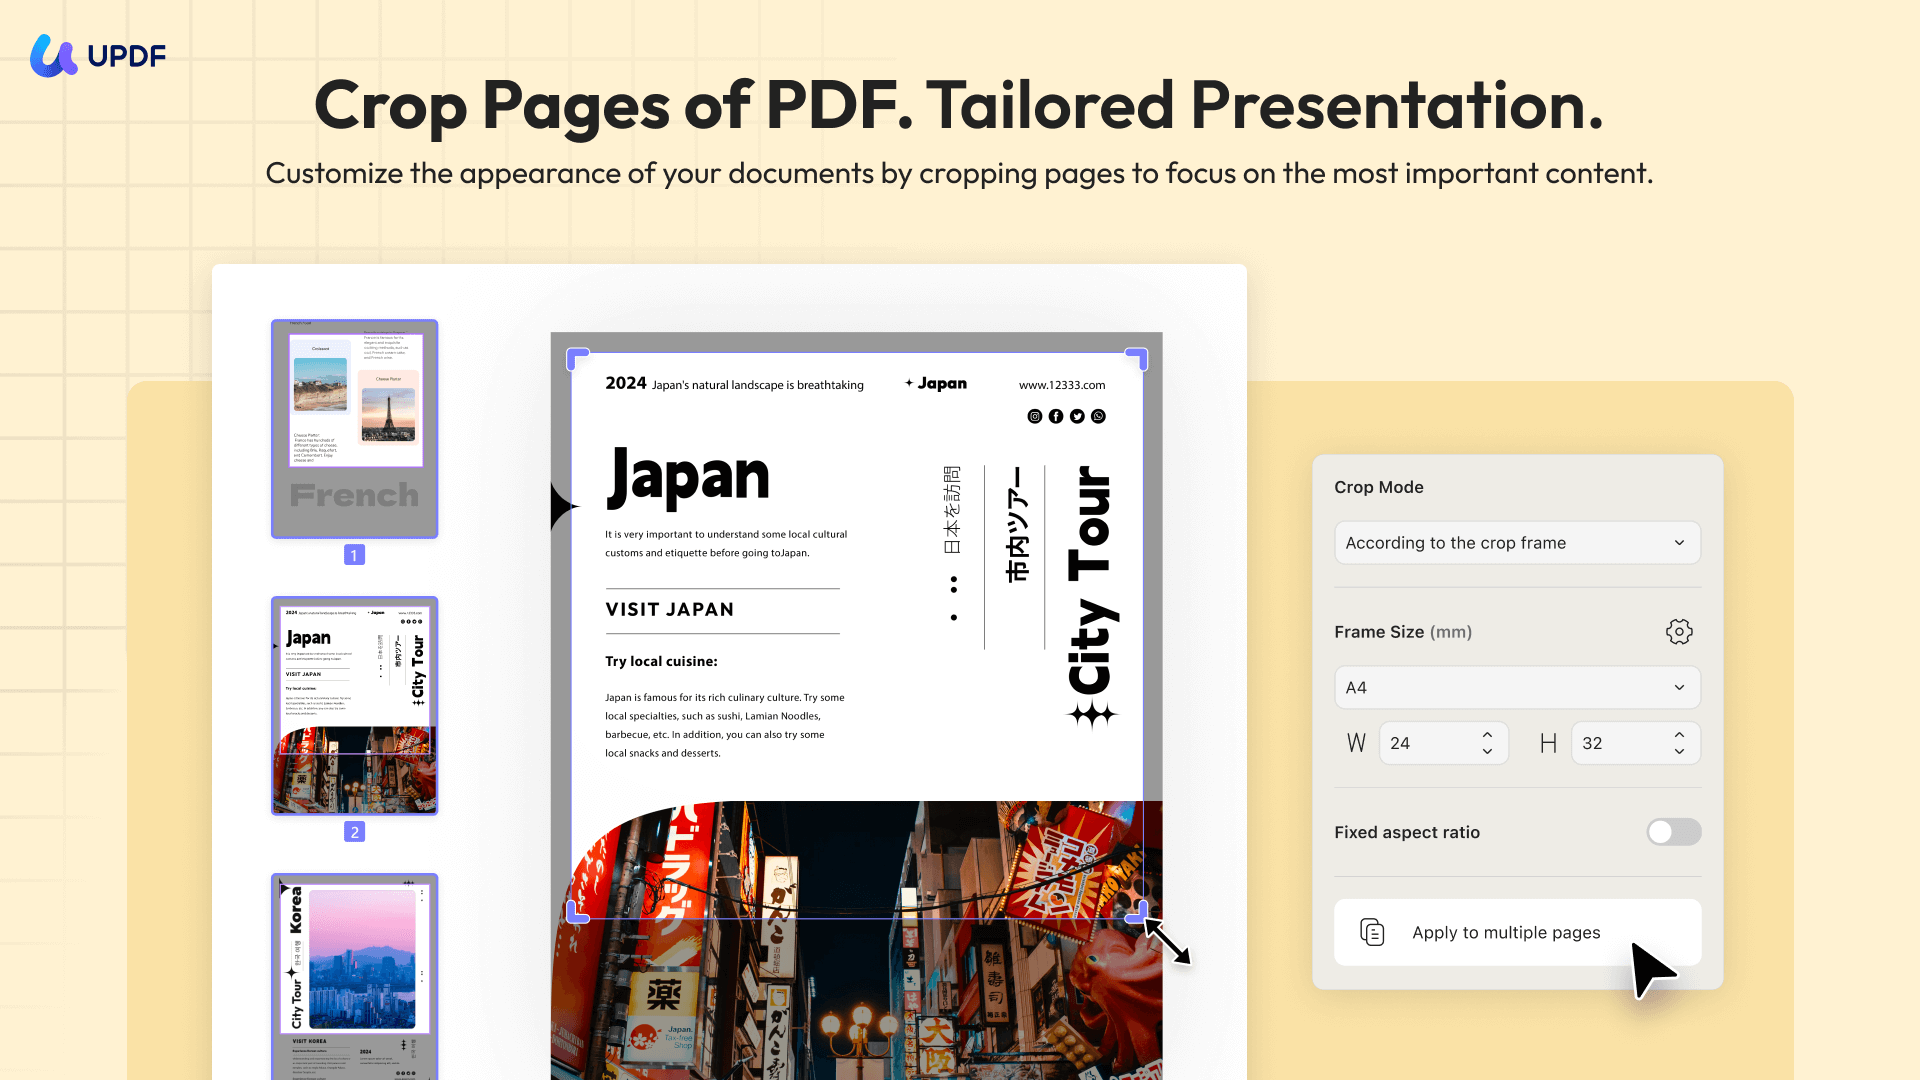Click Apply to multiple pages button

1517,932
